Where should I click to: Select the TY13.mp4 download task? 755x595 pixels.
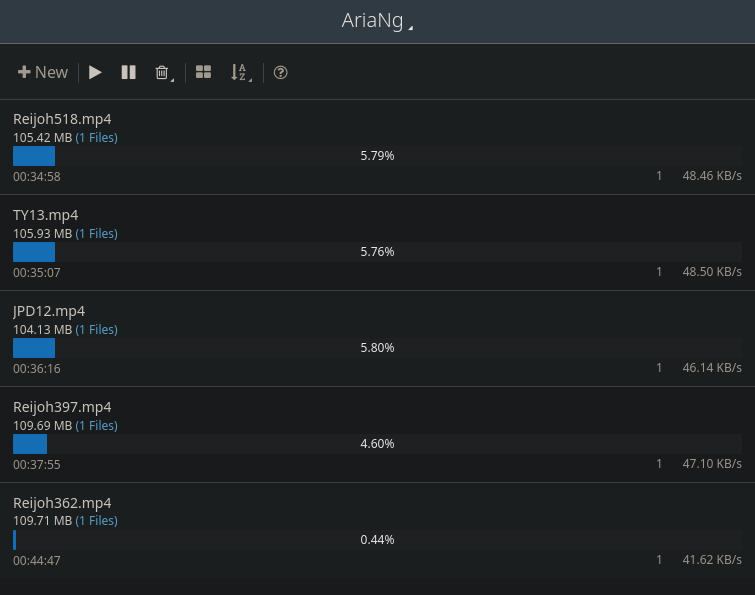(x=46, y=215)
